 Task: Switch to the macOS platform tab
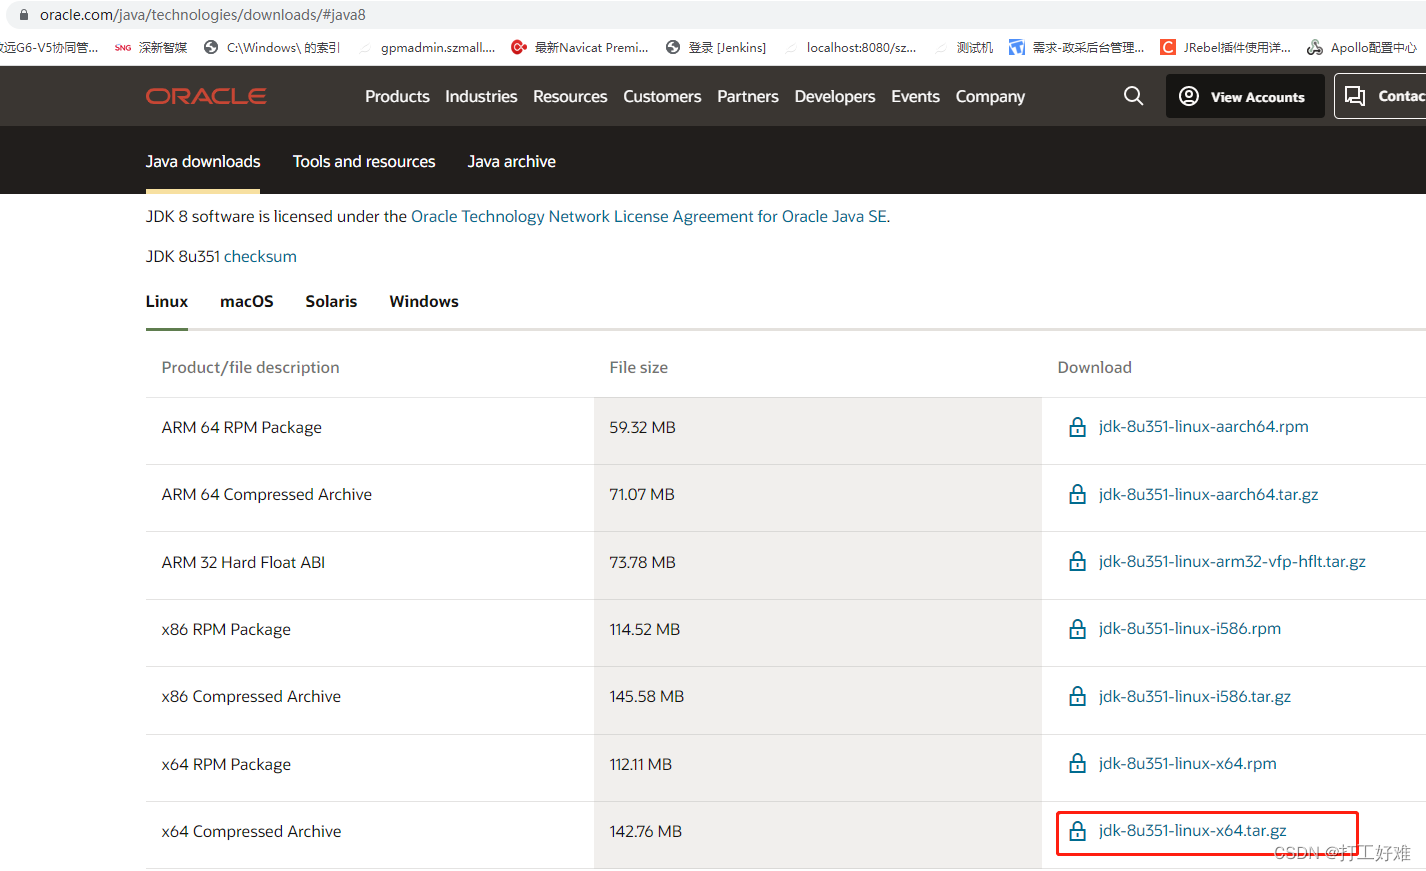pyautogui.click(x=247, y=301)
